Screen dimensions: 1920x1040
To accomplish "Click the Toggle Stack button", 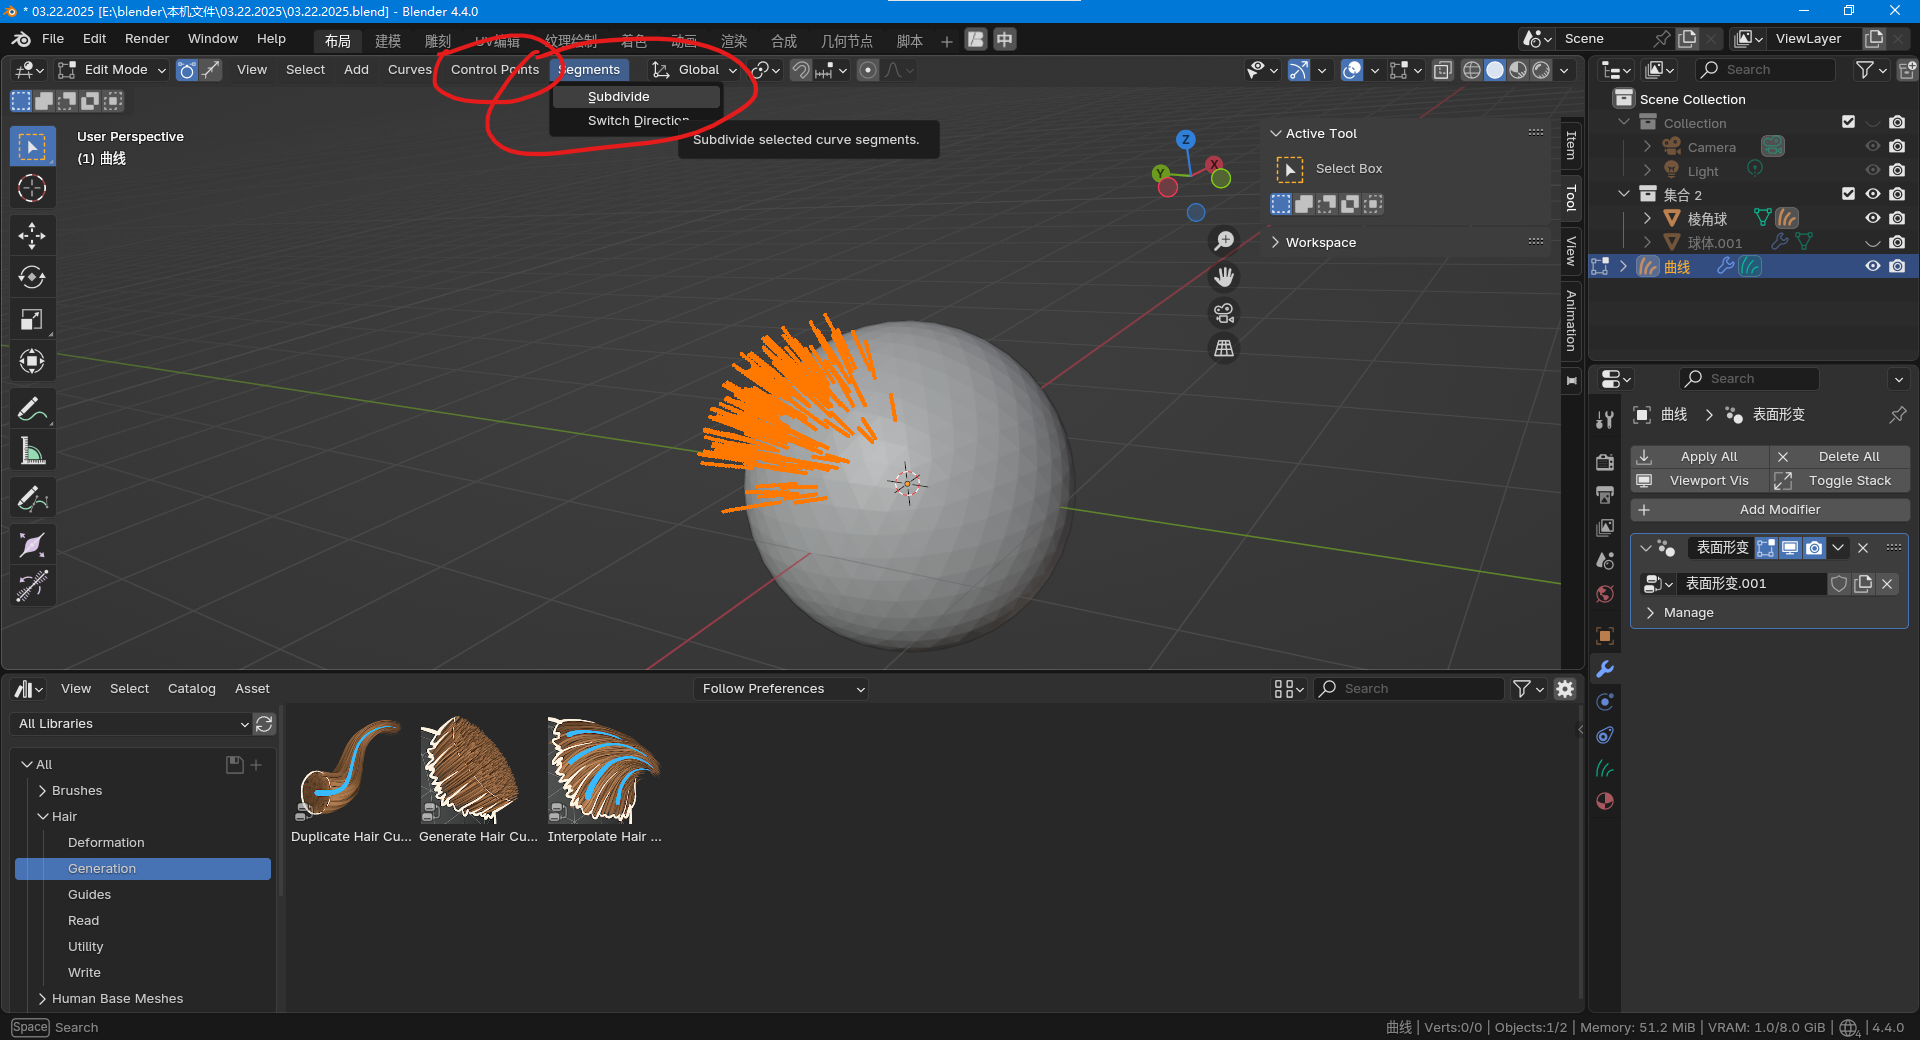I will (x=1840, y=481).
